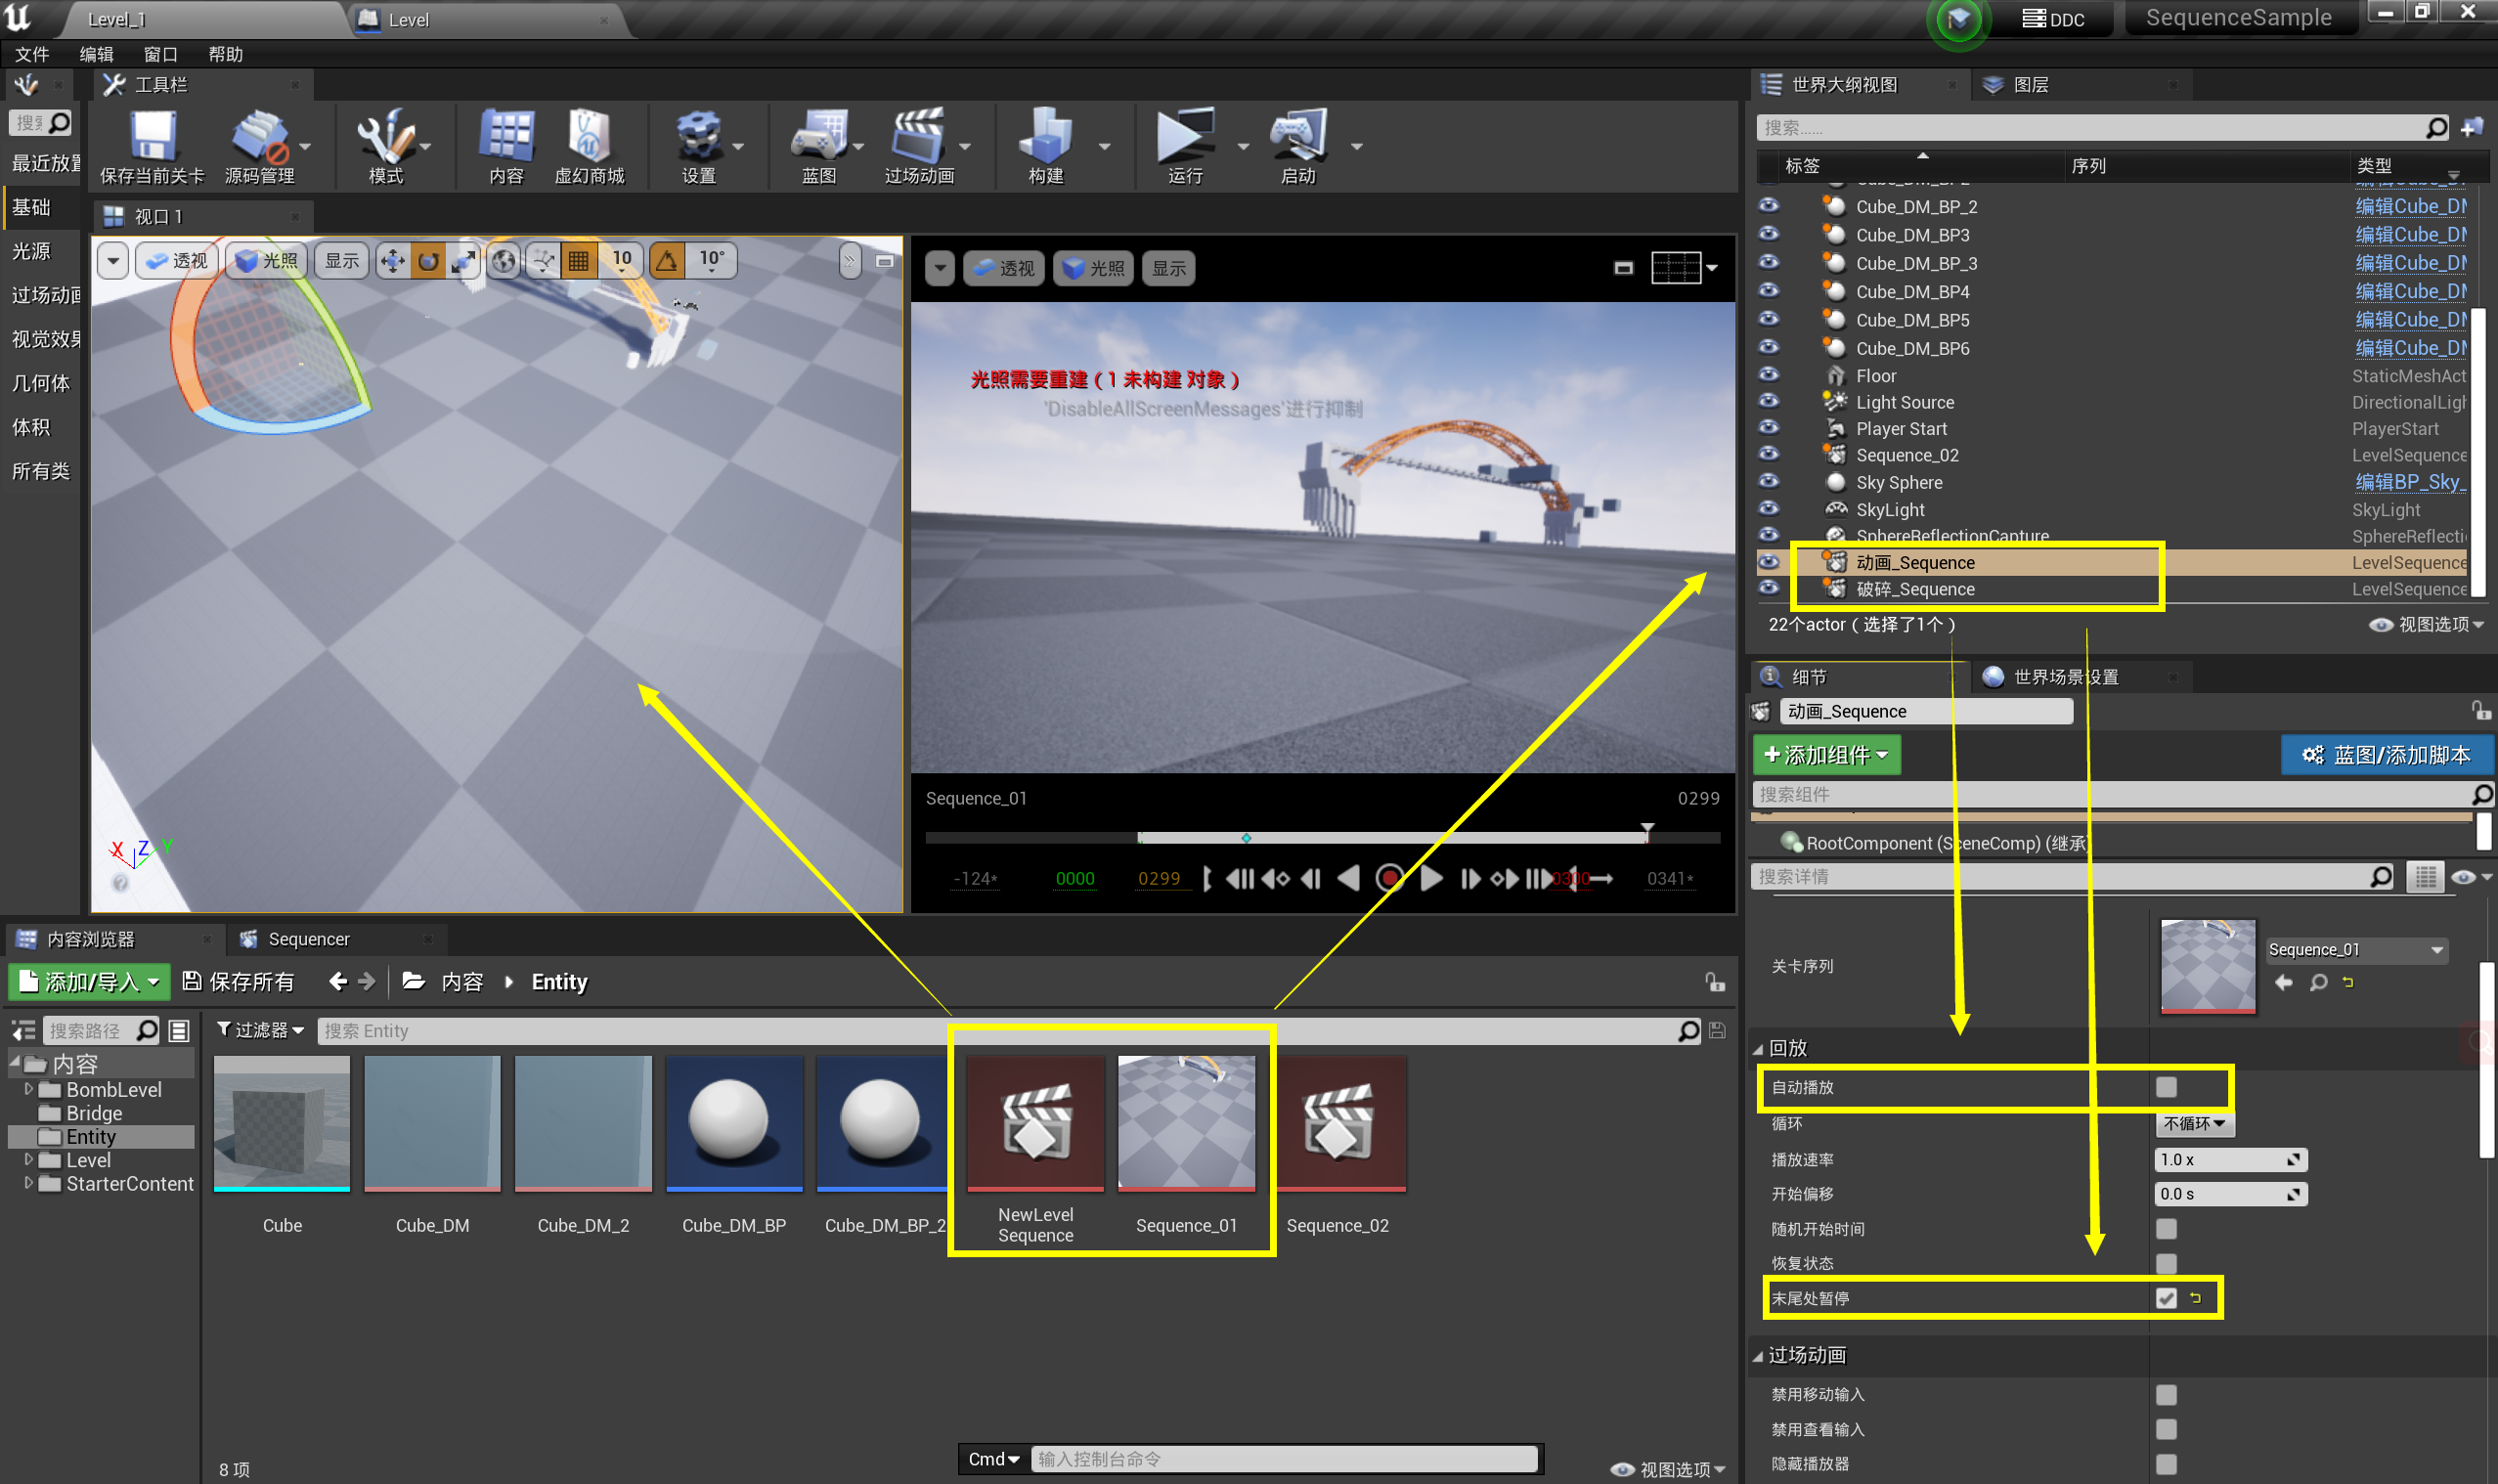Click the Lit (光照) button in left viewport
2498x1484 pixels.
[x=267, y=262]
